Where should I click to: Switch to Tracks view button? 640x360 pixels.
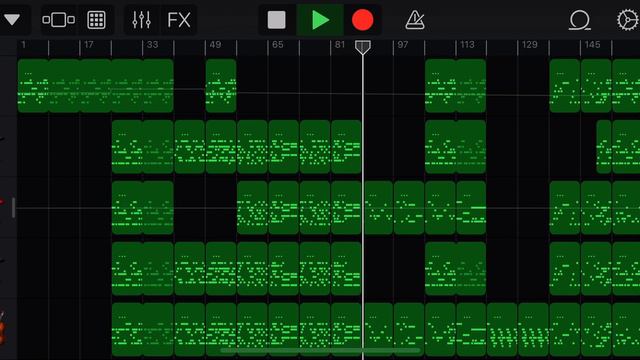[x=58, y=20]
